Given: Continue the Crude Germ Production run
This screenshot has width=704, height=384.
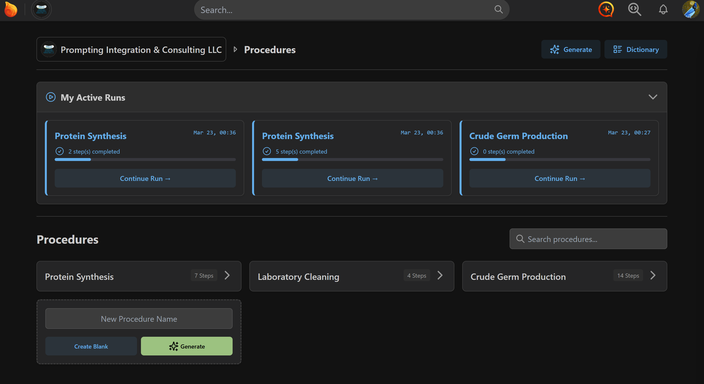Looking at the screenshot, I should coord(560,178).
